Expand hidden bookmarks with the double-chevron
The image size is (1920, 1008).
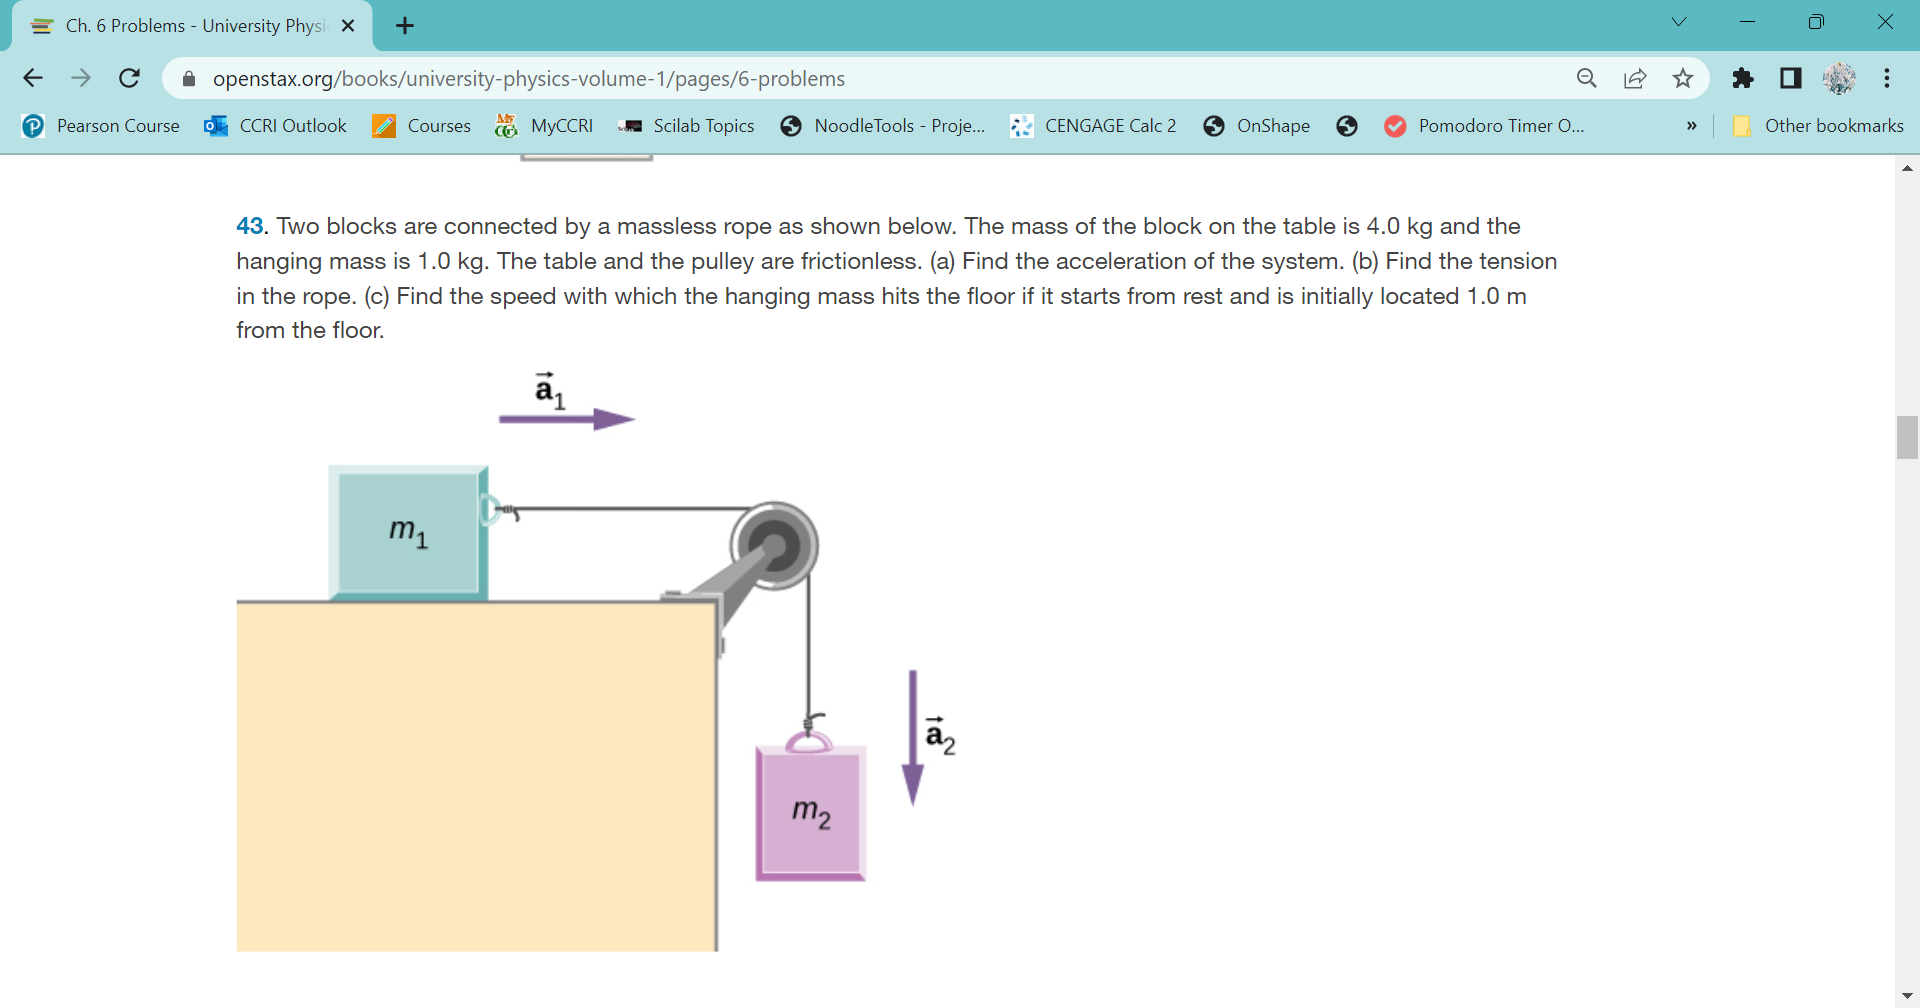coord(1691,126)
